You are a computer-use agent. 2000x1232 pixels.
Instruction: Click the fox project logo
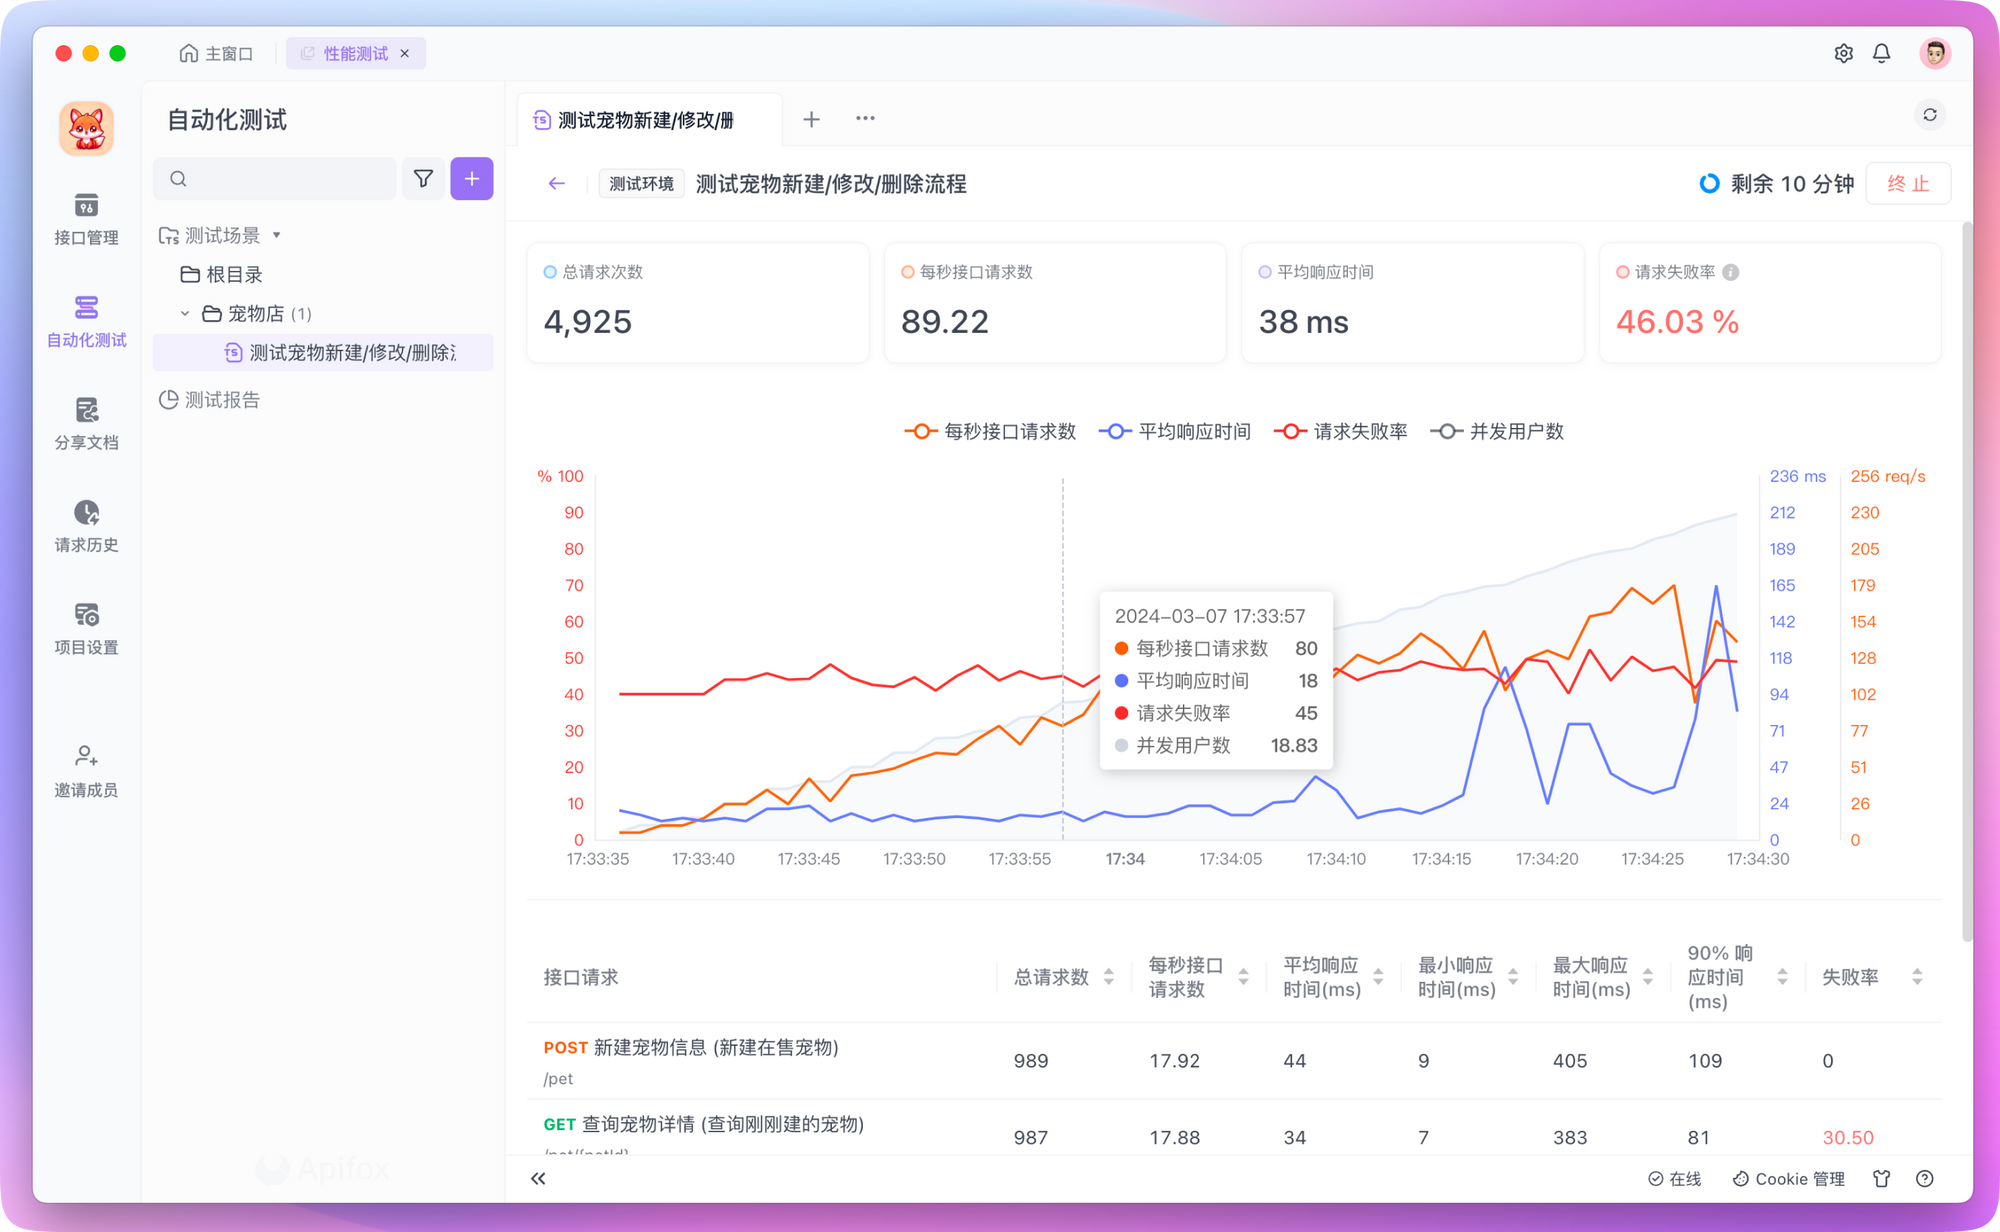[86, 128]
